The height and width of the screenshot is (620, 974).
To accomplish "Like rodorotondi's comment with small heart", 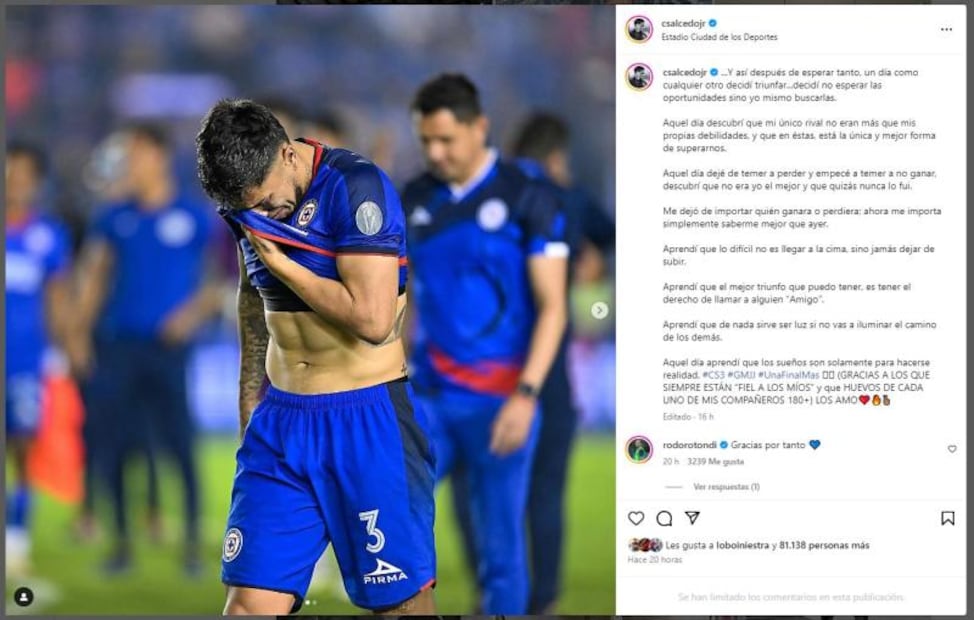I will 951,449.
